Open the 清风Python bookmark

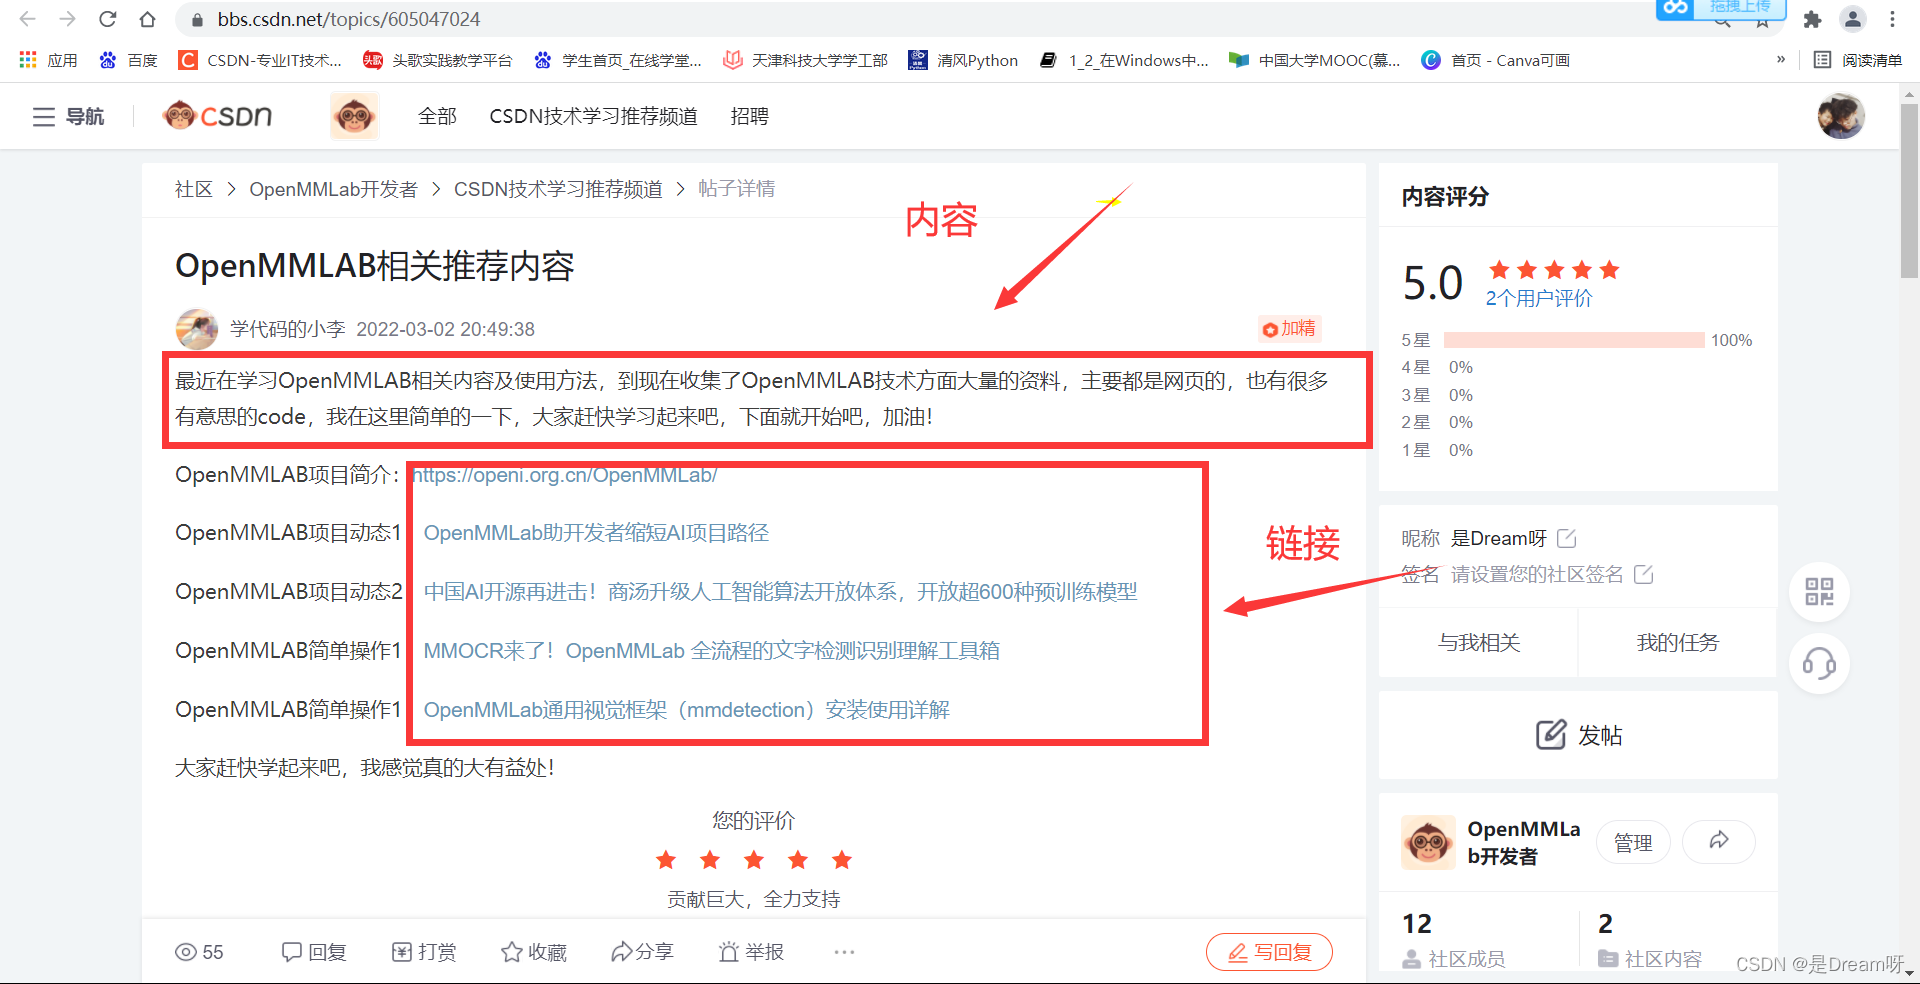click(963, 60)
